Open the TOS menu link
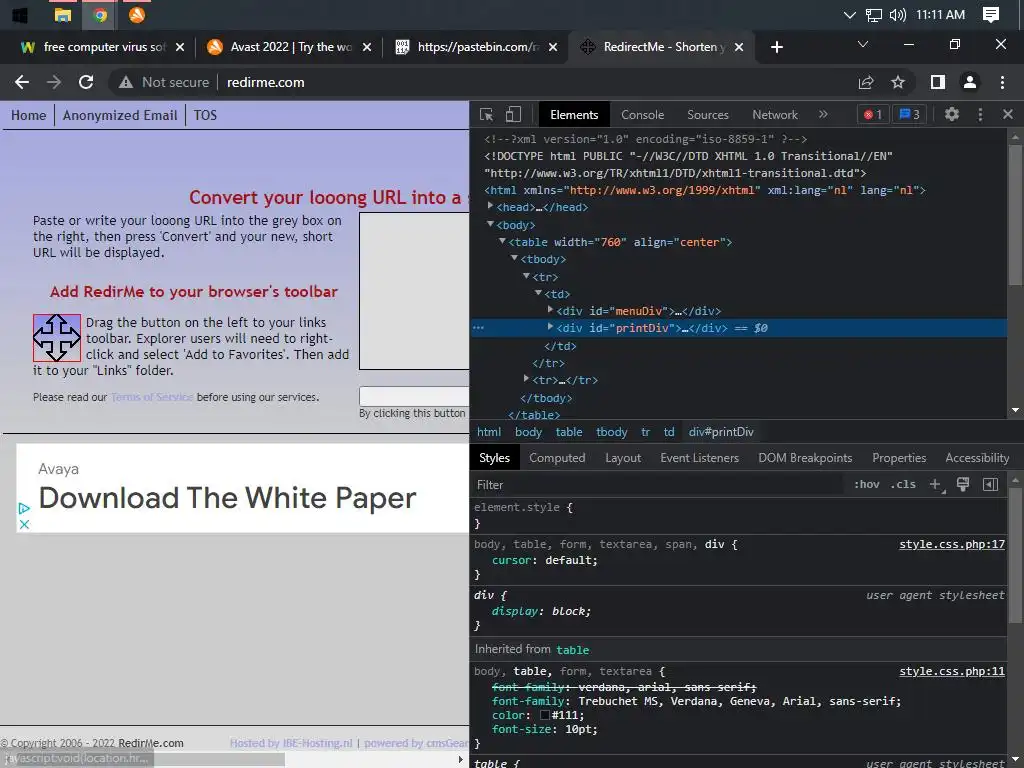1024x768 pixels. 205,116
